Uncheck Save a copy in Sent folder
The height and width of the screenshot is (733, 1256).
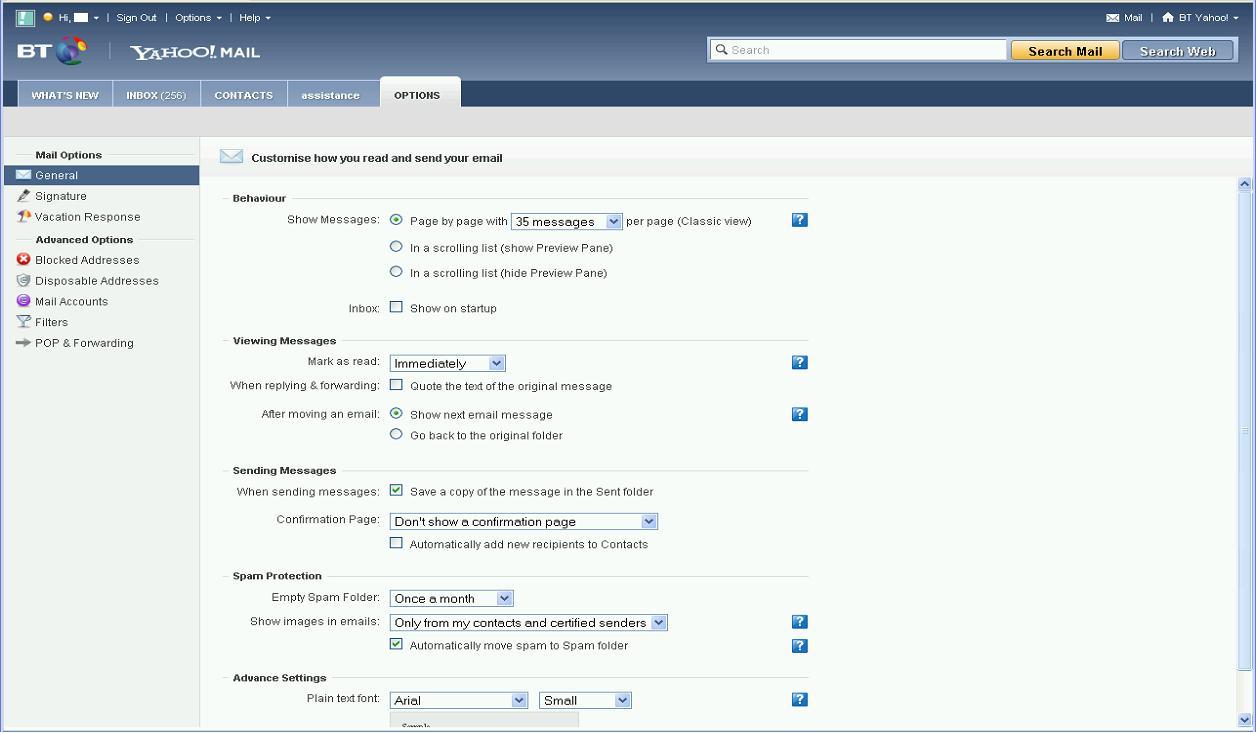pyautogui.click(x=396, y=491)
